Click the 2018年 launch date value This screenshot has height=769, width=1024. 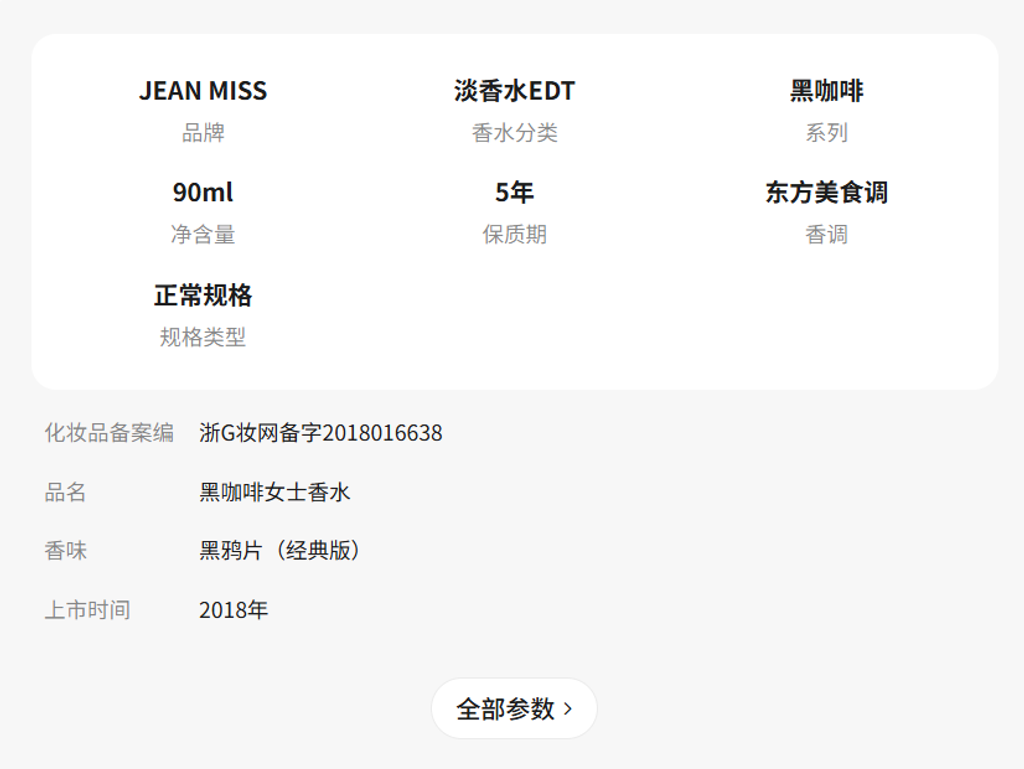click(x=233, y=610)
